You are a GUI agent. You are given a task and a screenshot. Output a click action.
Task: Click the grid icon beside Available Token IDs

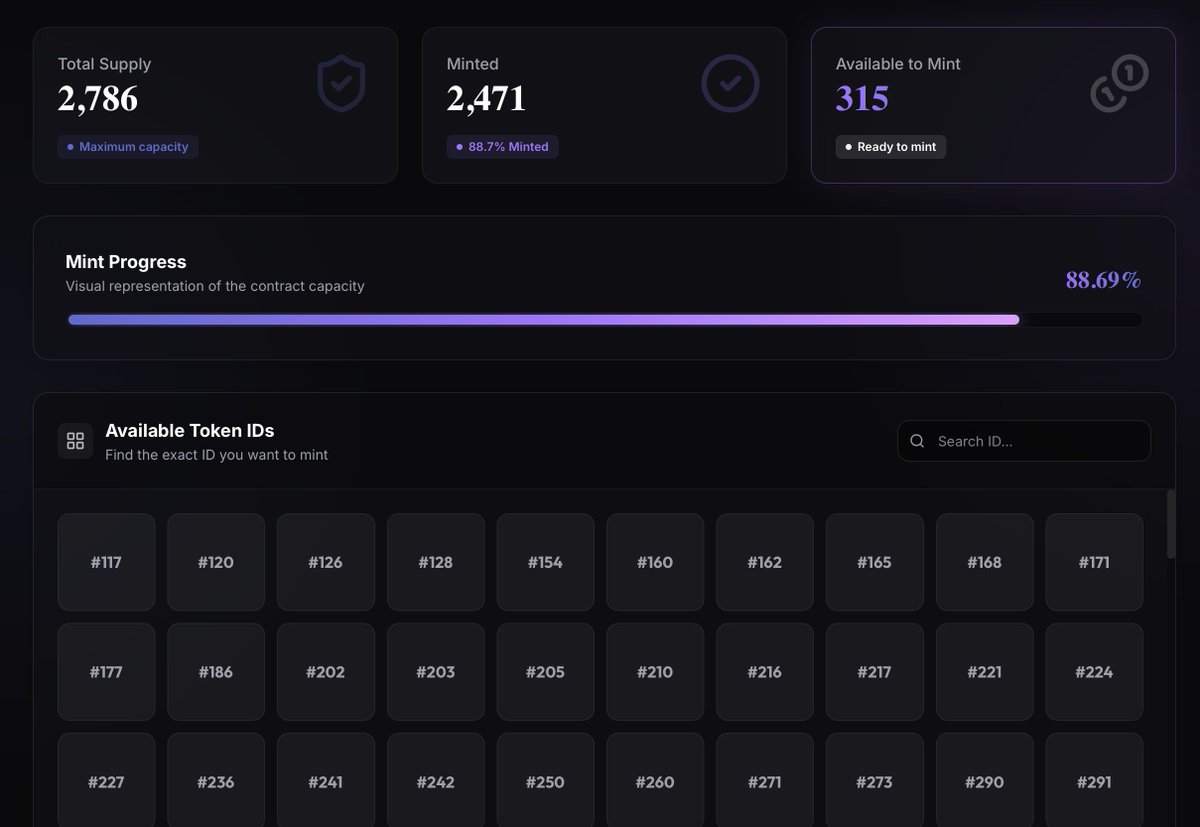75,441
